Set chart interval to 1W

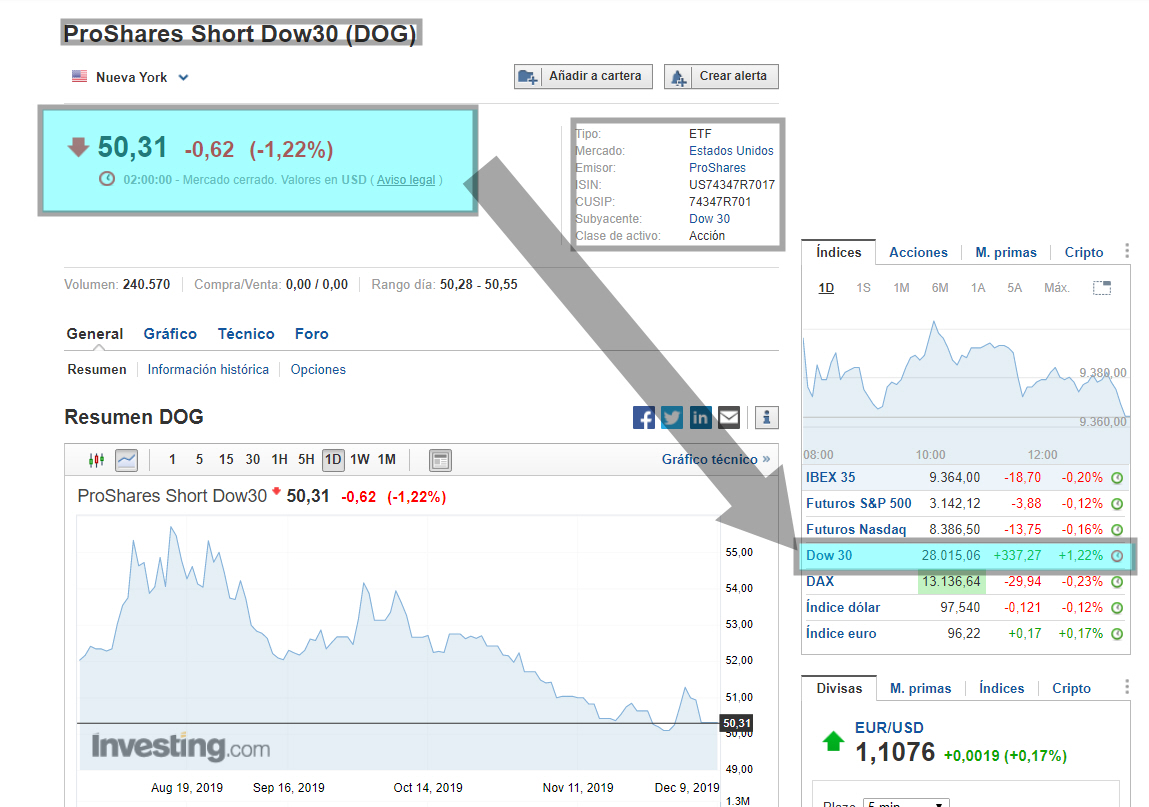[360, 460]
